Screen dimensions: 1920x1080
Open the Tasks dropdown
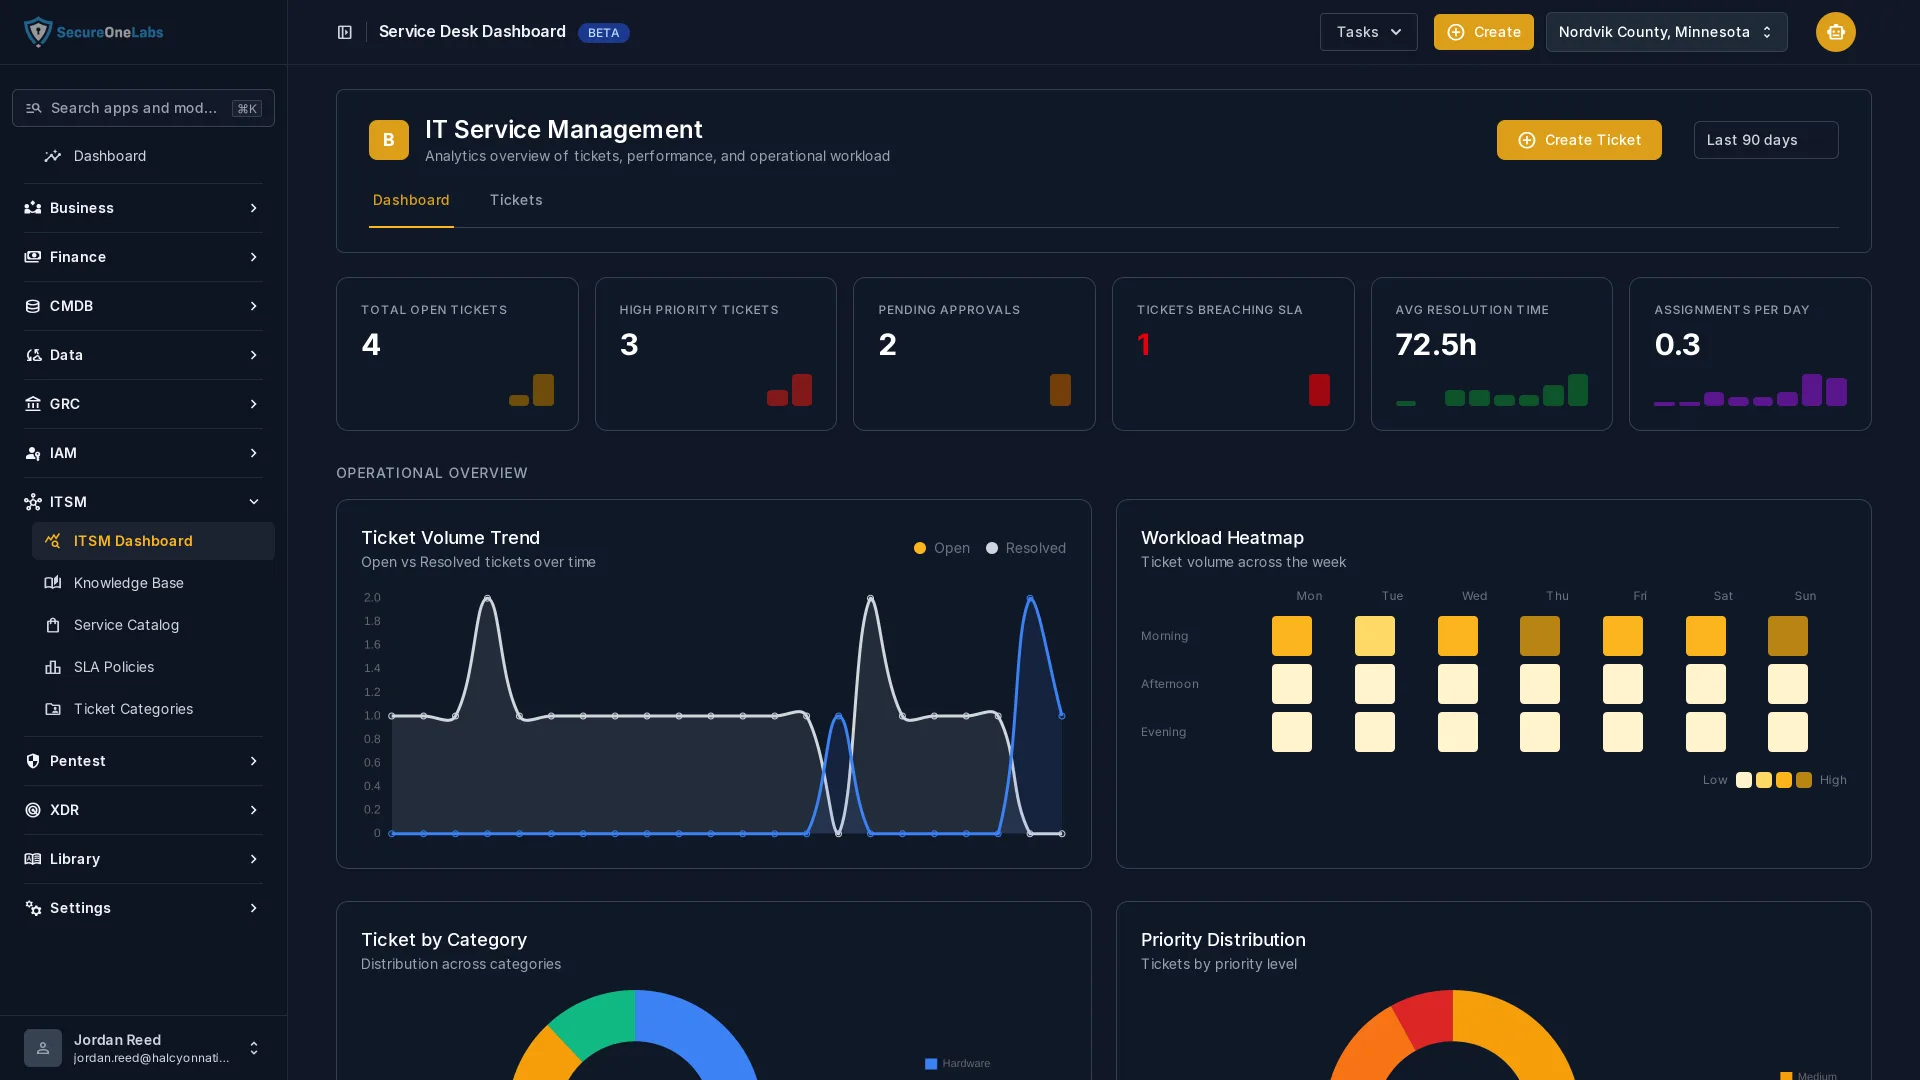point(1368,32)
